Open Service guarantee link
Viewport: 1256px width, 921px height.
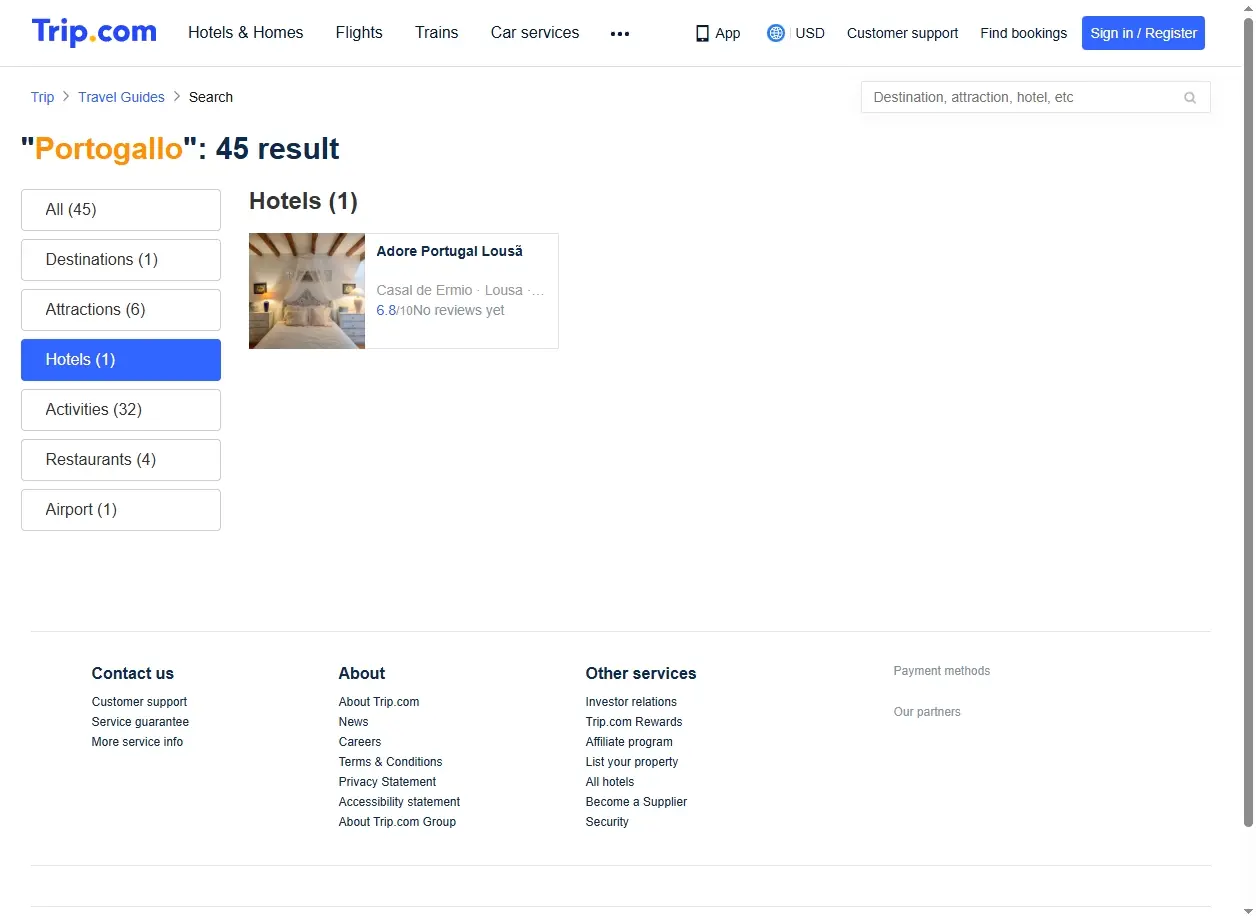[x=140, y=722]
